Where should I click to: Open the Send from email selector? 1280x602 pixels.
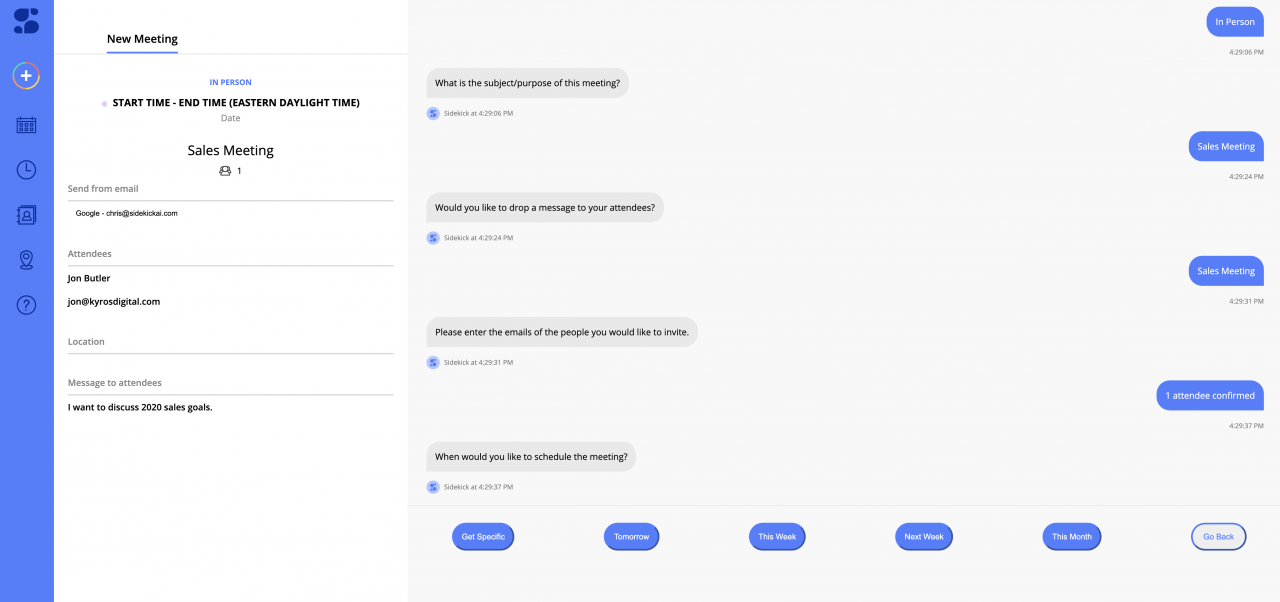point(230,212)
